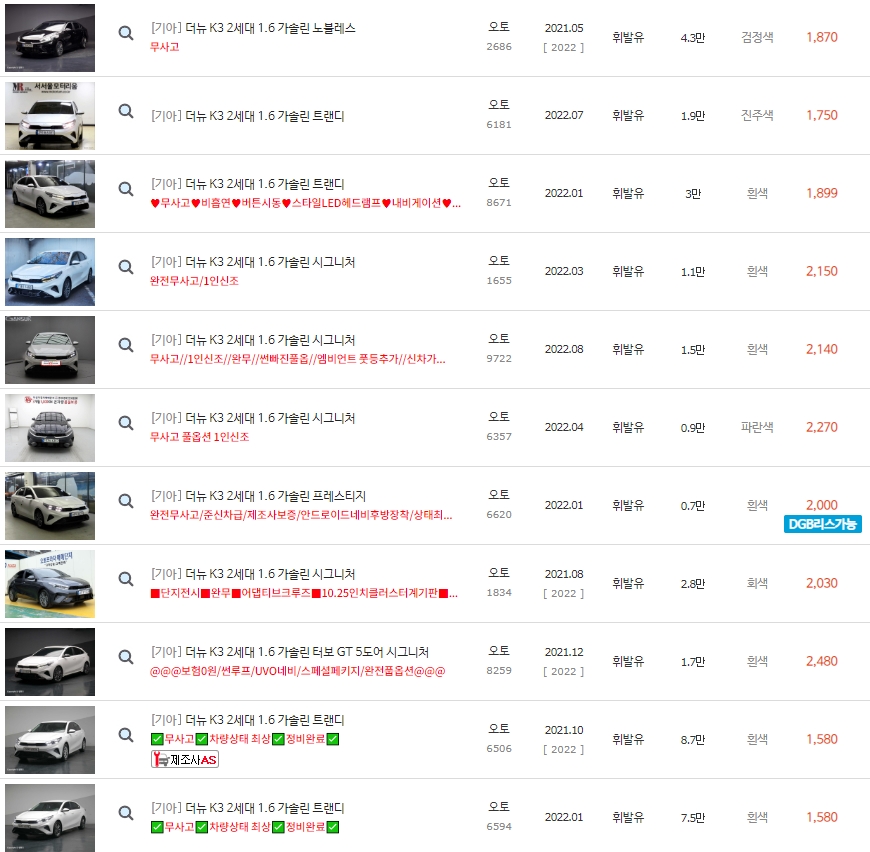Click plate number 2686
This screenshot has width=870, height=852.
tap(499, 47)
